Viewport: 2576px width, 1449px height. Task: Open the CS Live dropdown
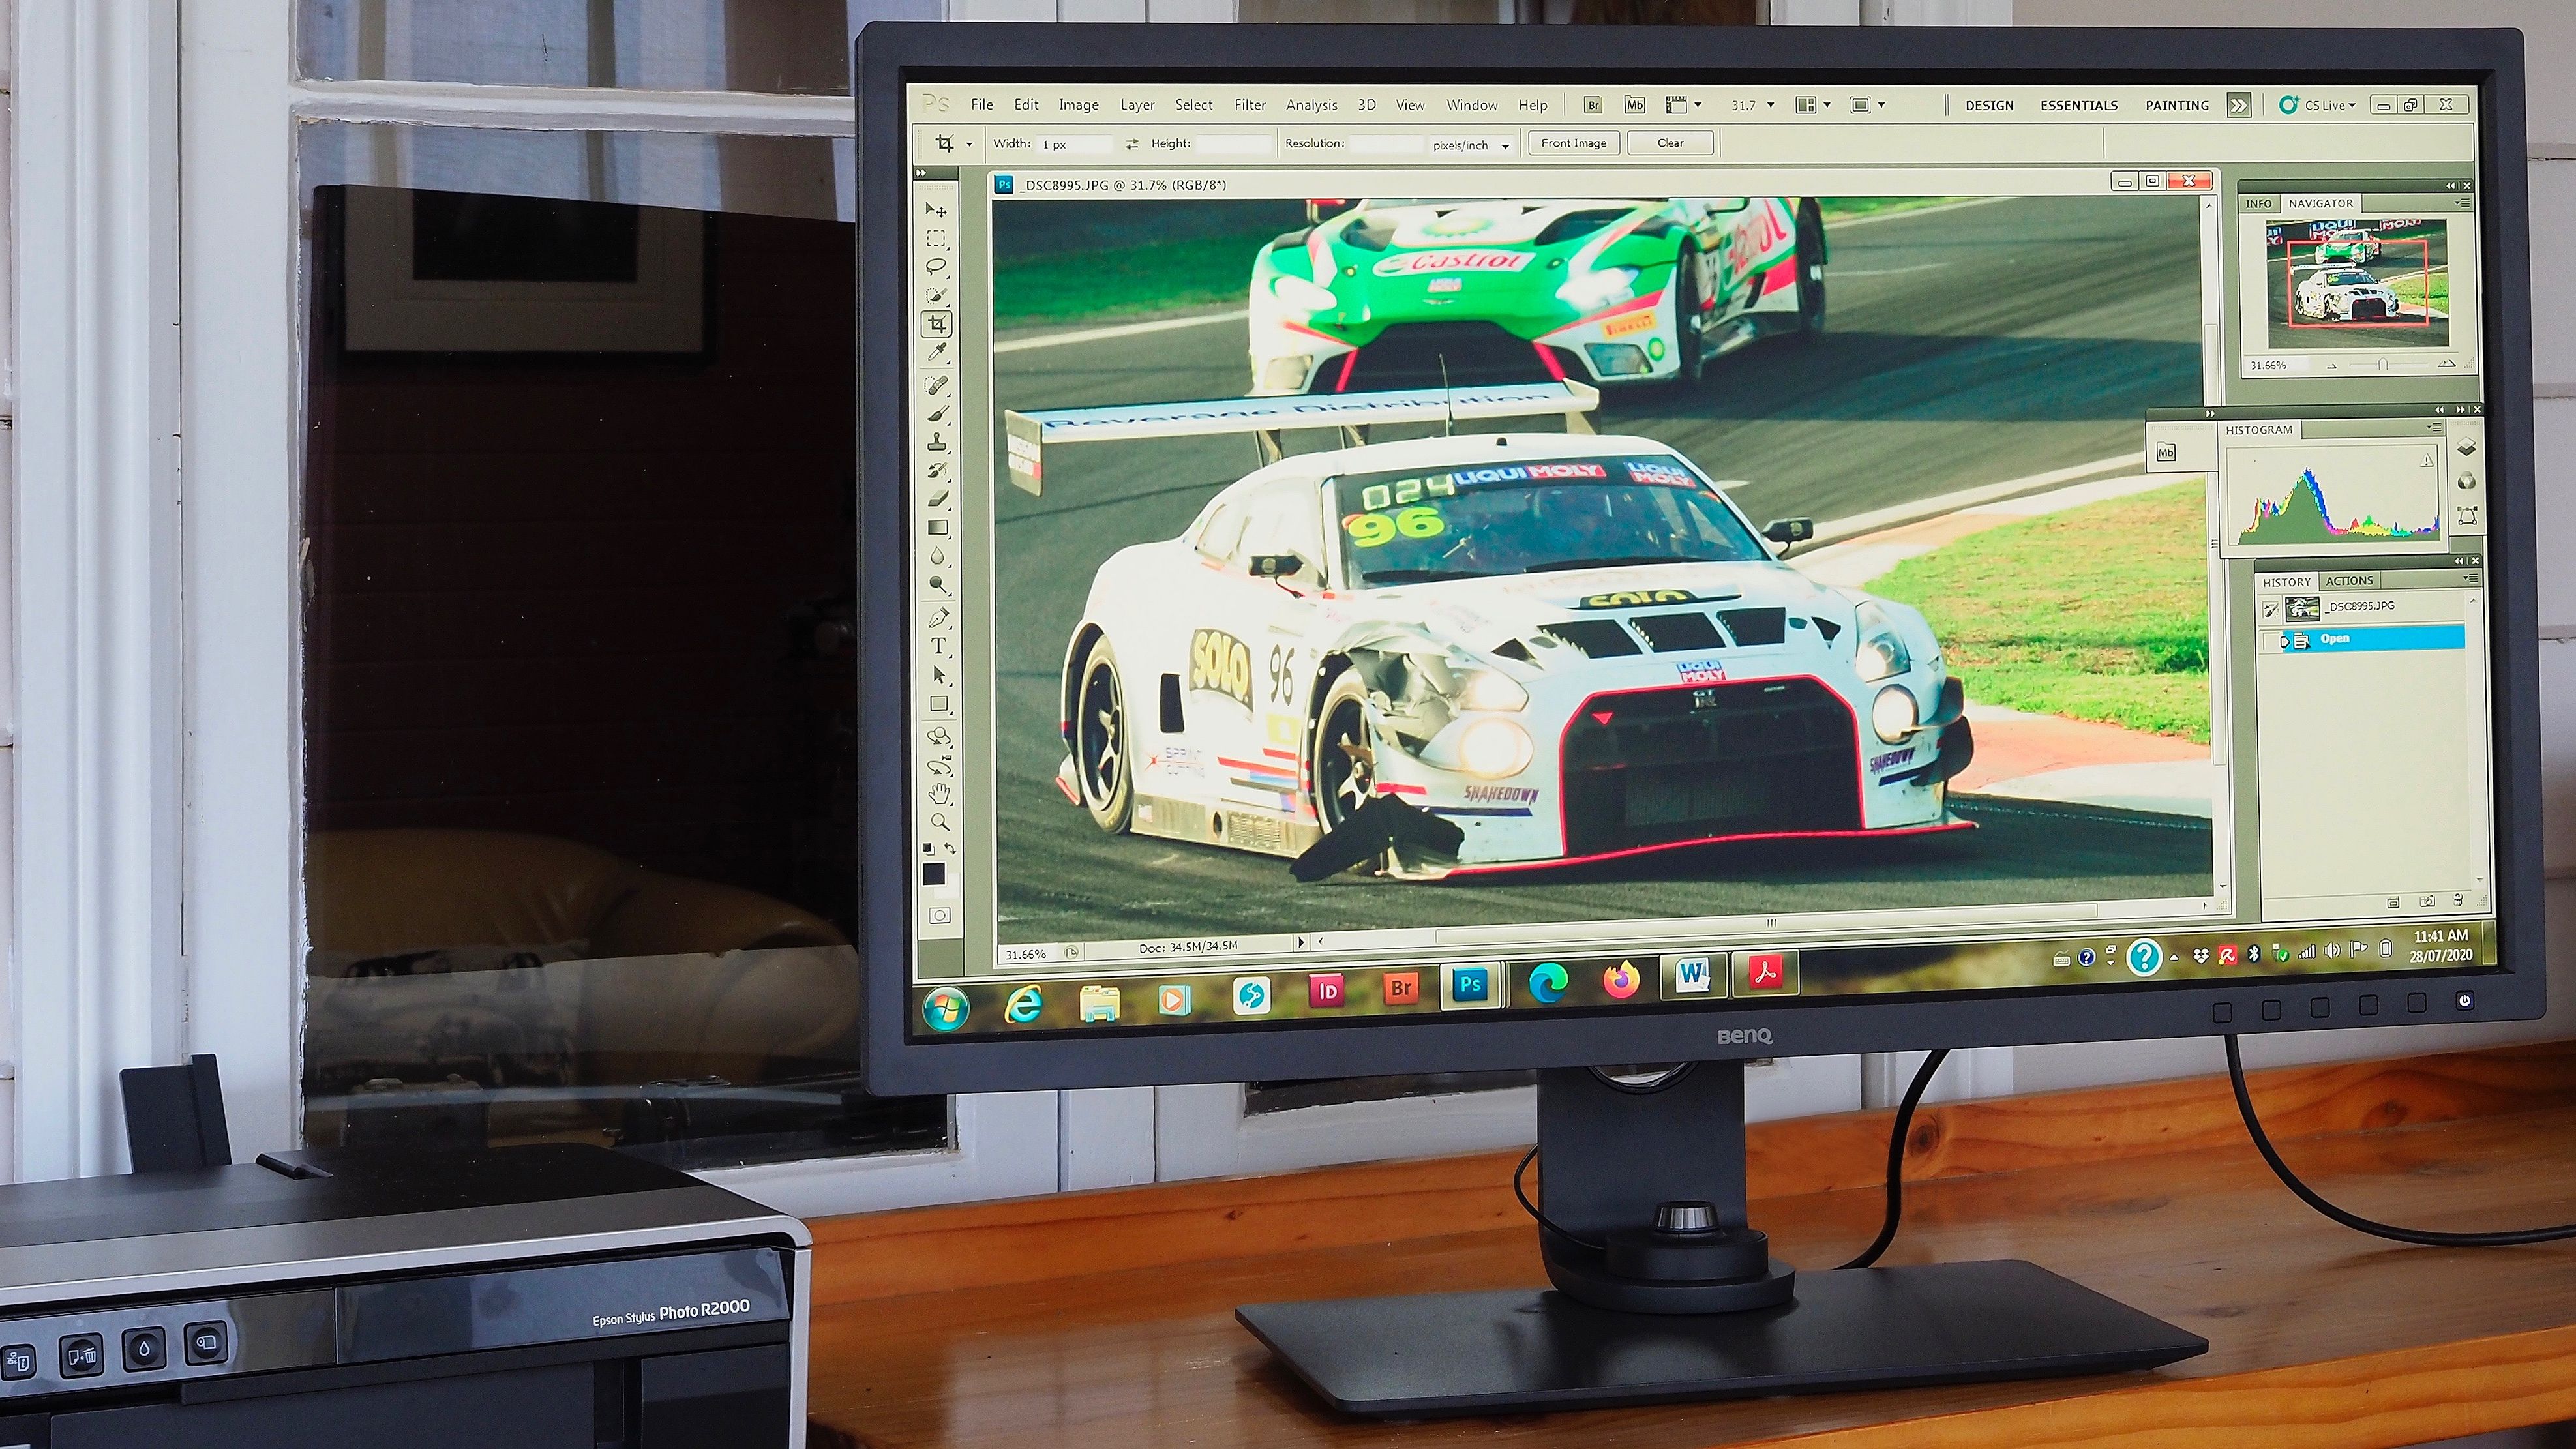2317,105
